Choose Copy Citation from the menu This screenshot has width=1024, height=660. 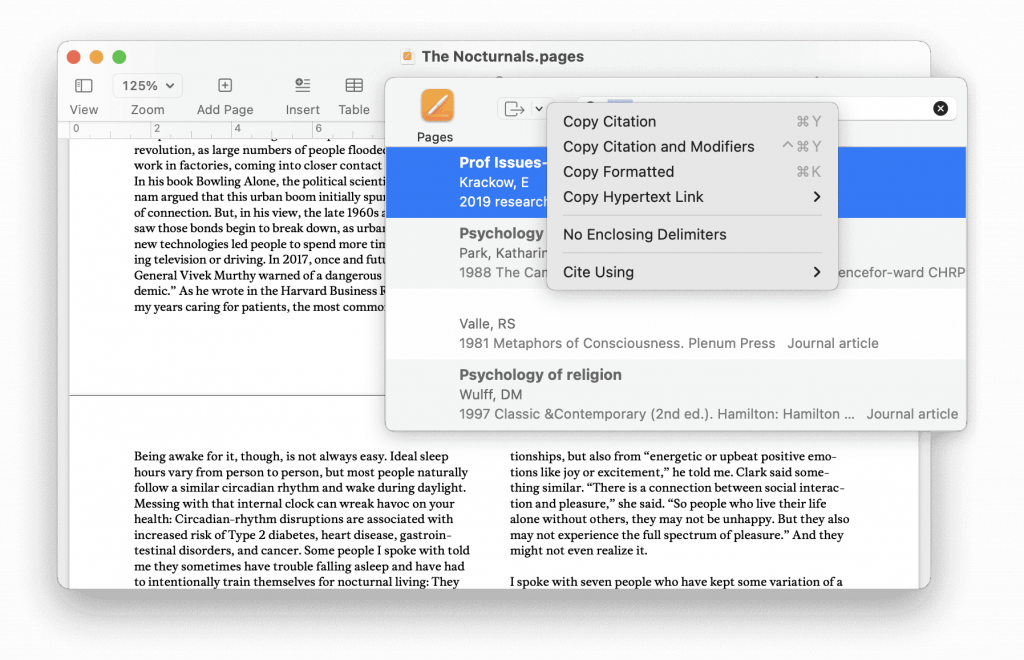(609, 122)
